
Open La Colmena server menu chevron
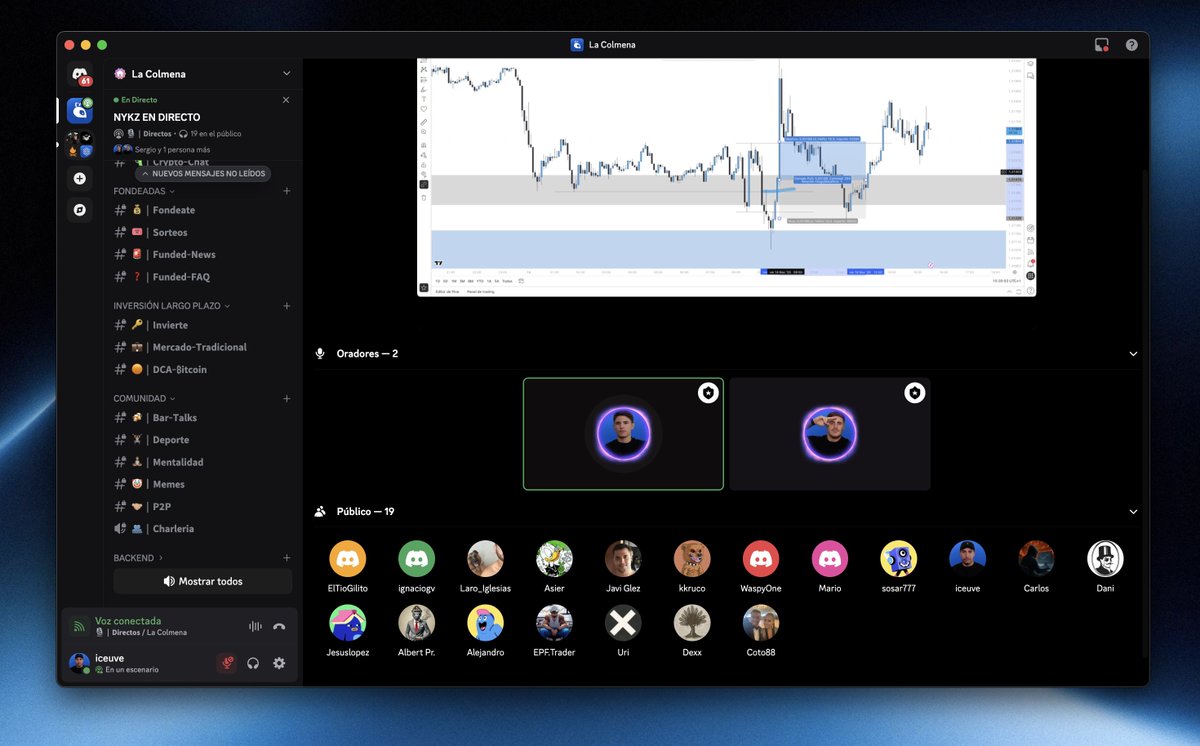click(x=286, y=73)
